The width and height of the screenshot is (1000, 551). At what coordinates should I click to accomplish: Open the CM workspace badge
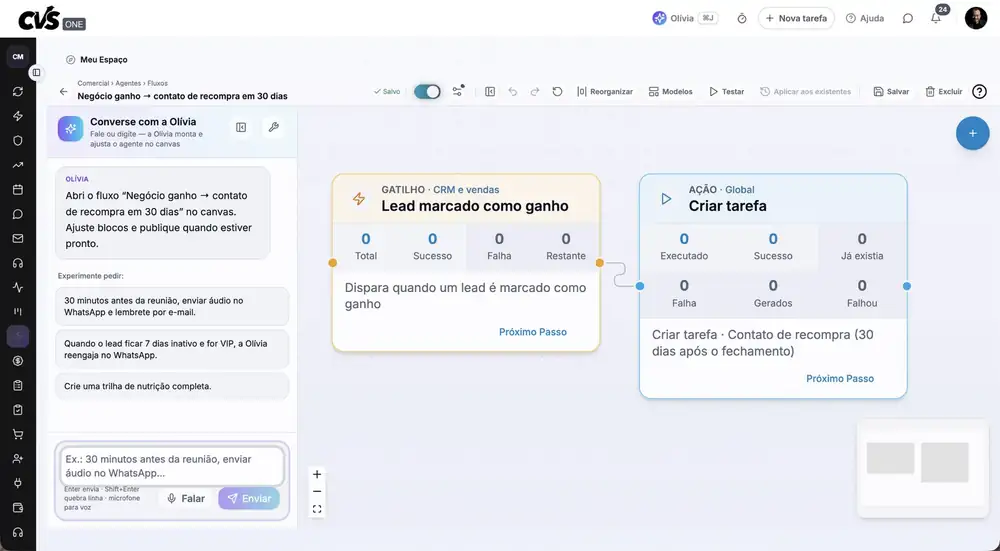pos(18,57)
